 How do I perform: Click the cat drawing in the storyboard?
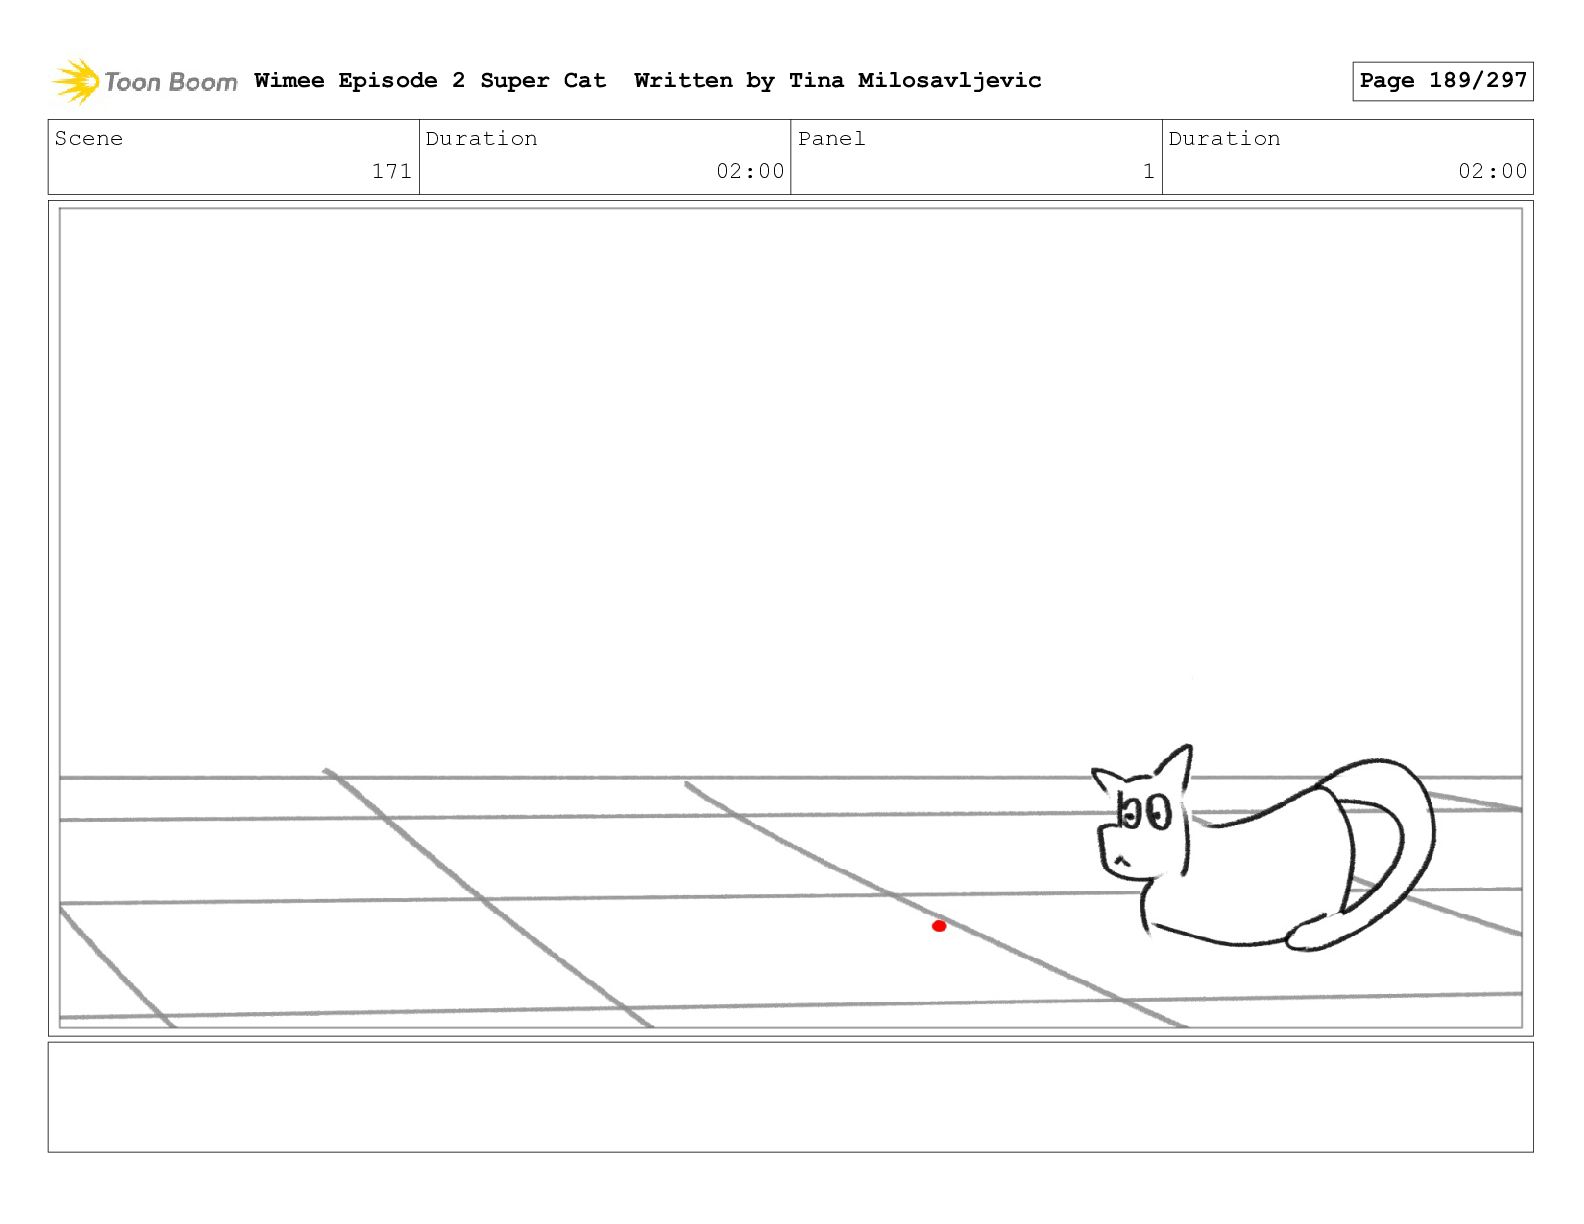point(1262,848)
